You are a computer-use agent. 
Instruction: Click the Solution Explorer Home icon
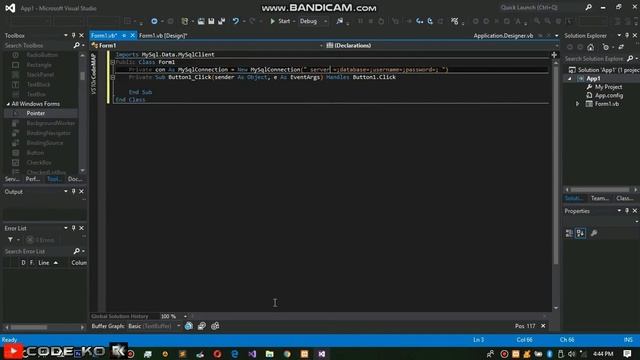[591, 47]
